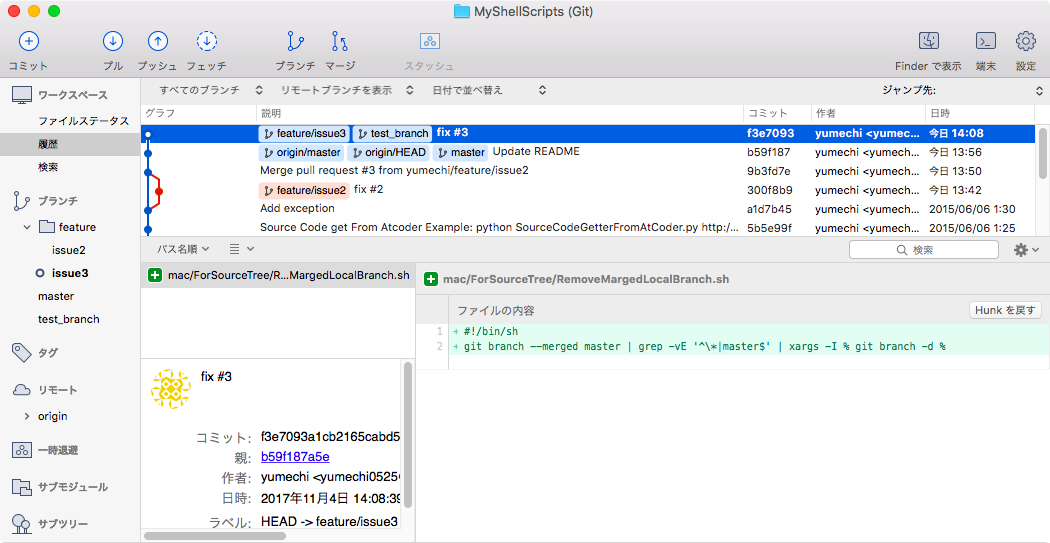Click the Subtrees (サブツリー) sidebar icon

[x=22, y=524]
